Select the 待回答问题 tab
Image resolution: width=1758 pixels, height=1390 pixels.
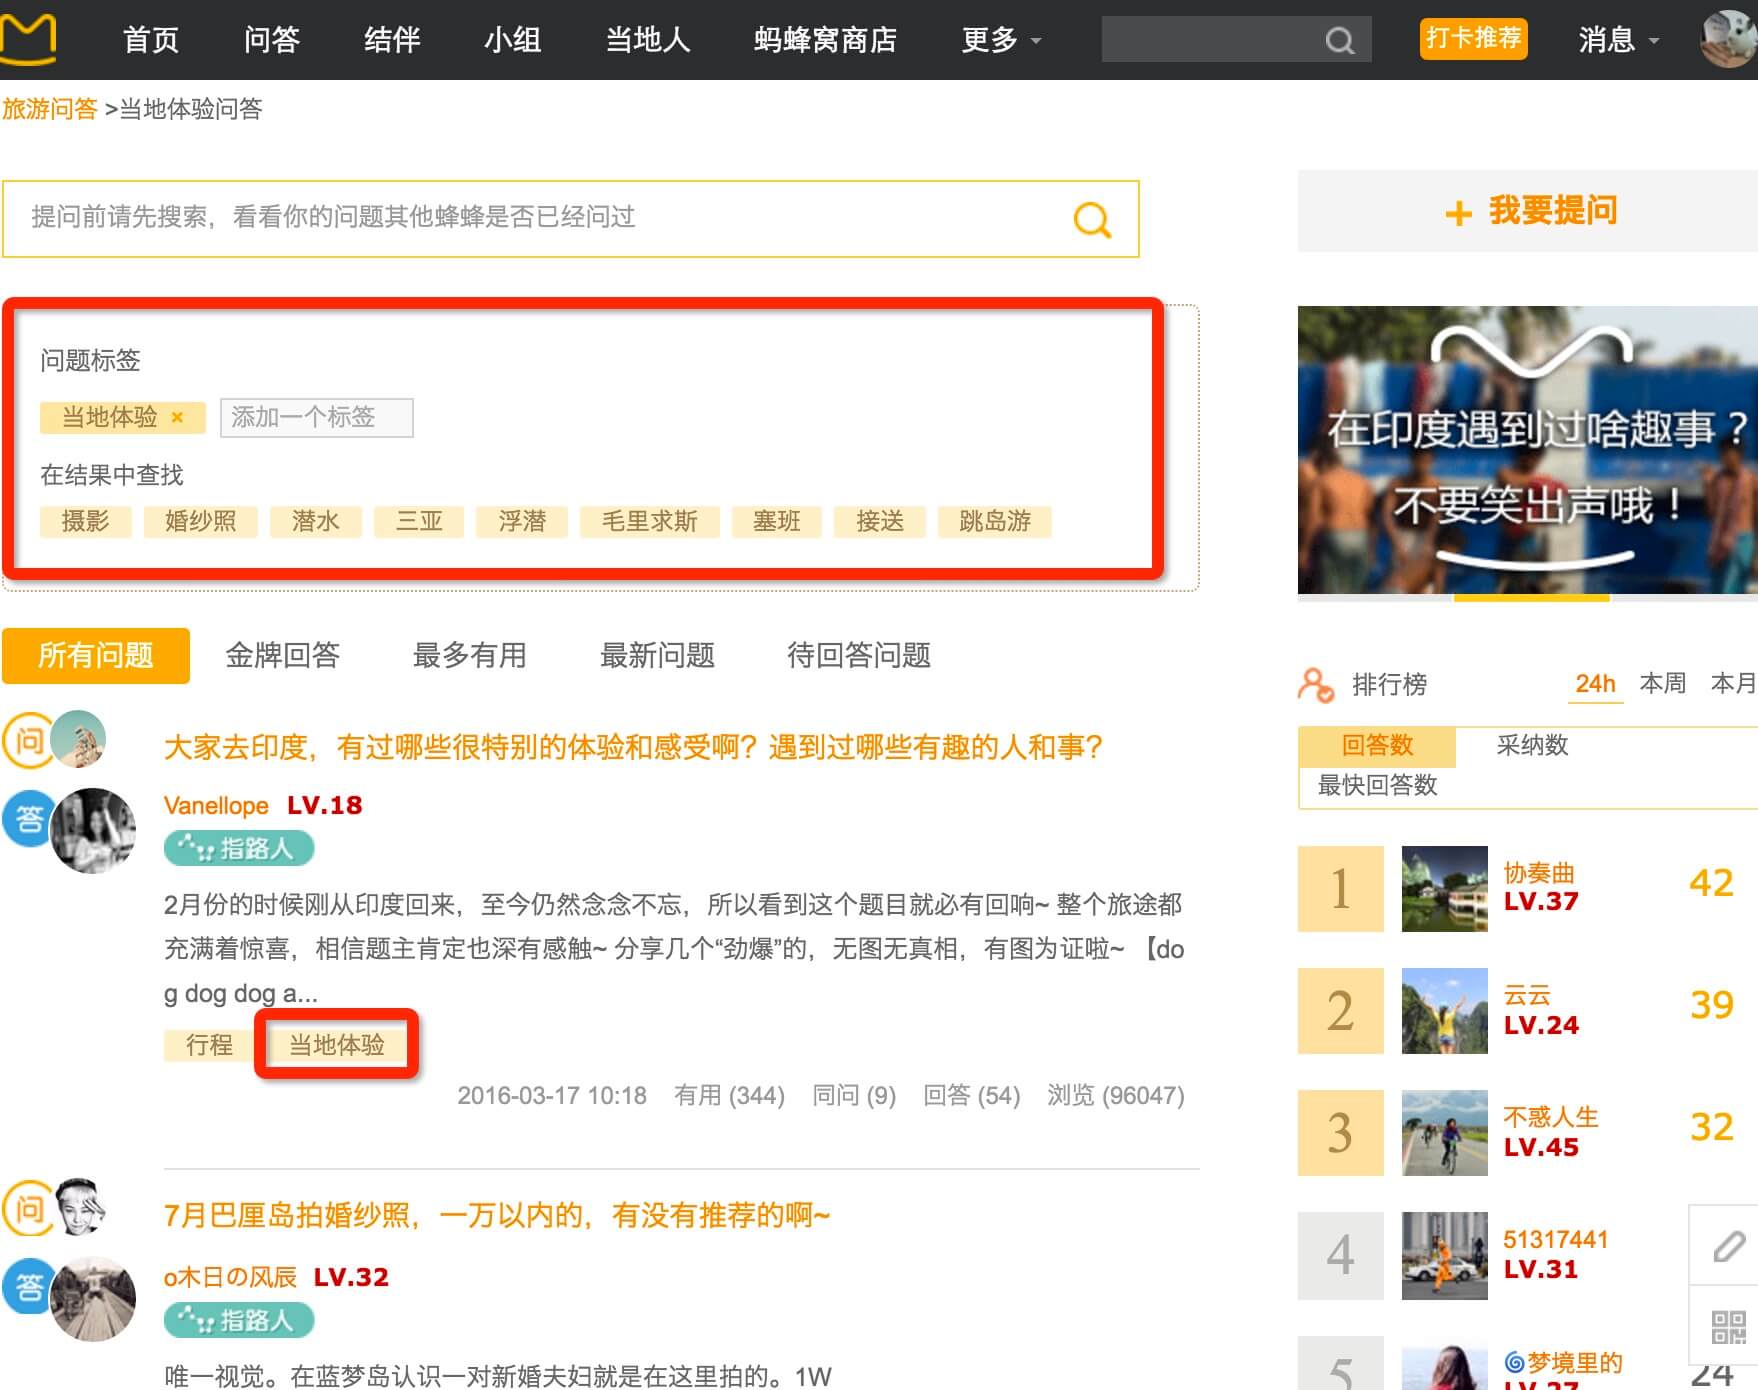[x=858, y=656]
